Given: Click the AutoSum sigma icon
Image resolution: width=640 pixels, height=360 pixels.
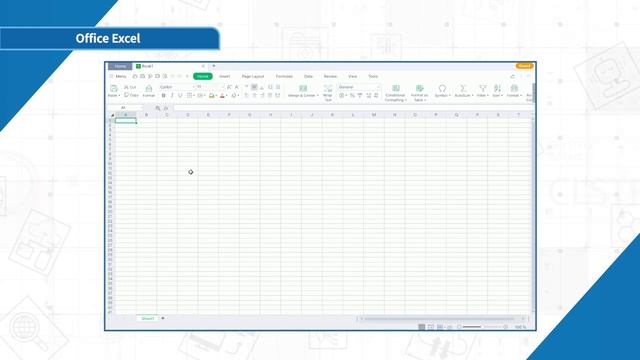Looking at the screenshot, I should click(463, 88).
